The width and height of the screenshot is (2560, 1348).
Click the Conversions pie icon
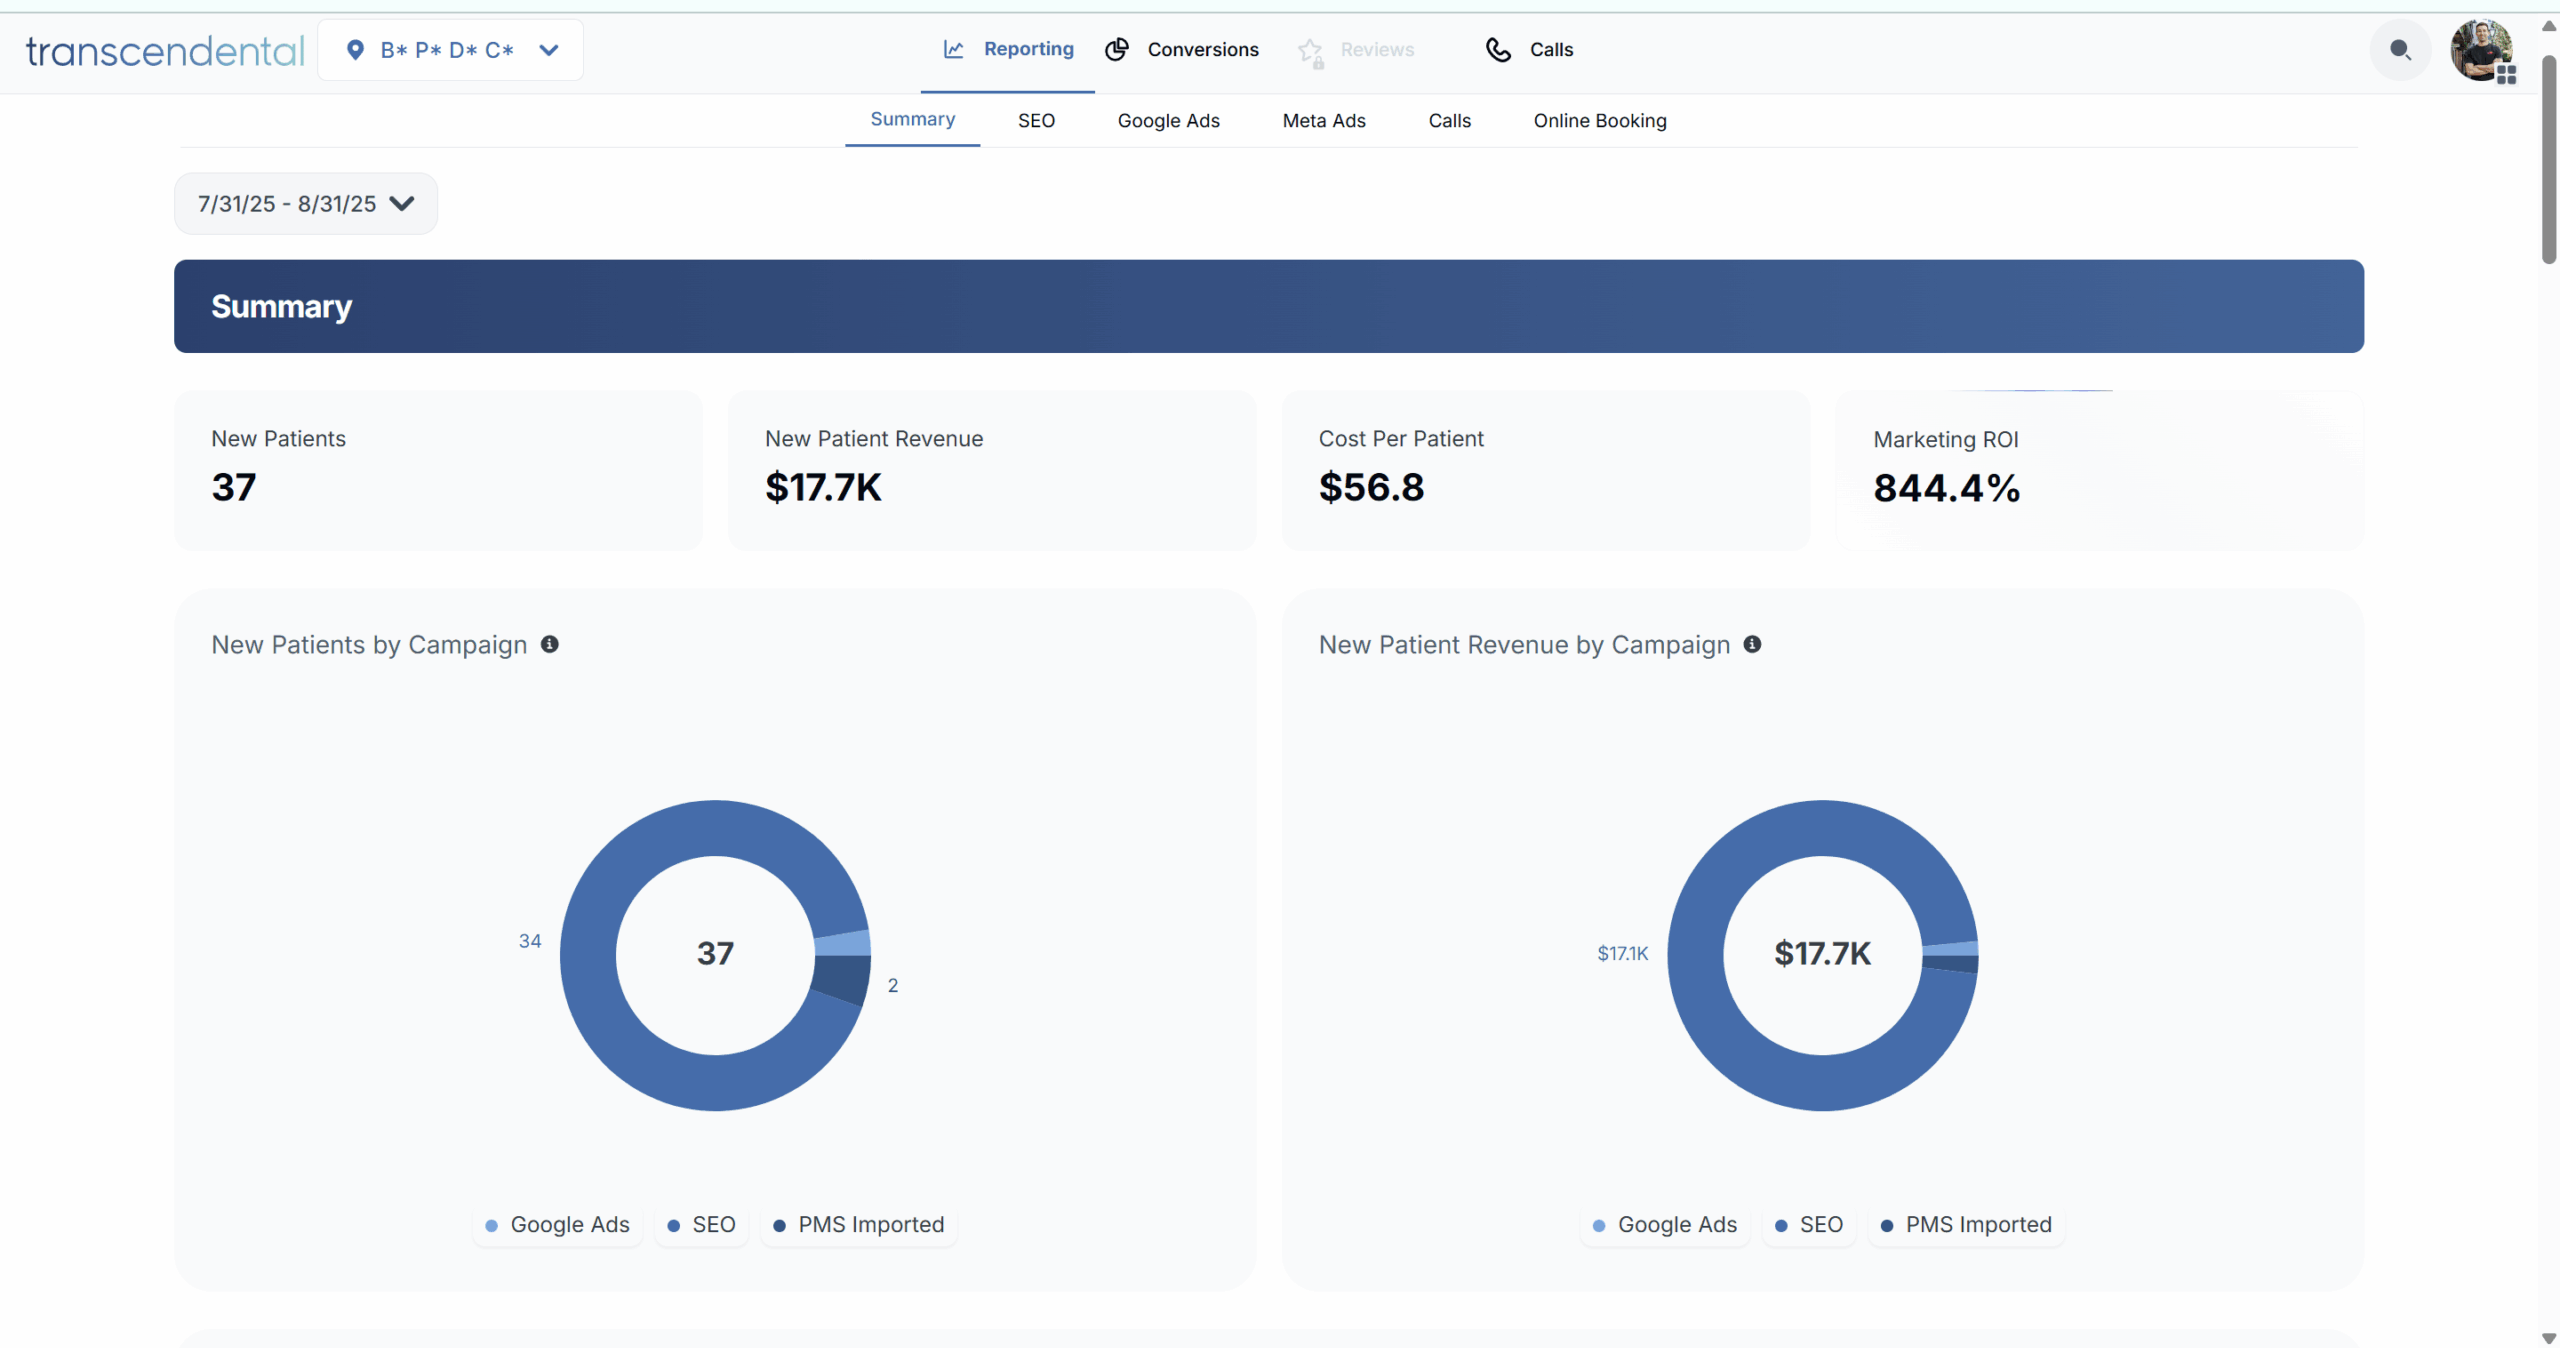pyautogui.click(x=1117, y=49)
